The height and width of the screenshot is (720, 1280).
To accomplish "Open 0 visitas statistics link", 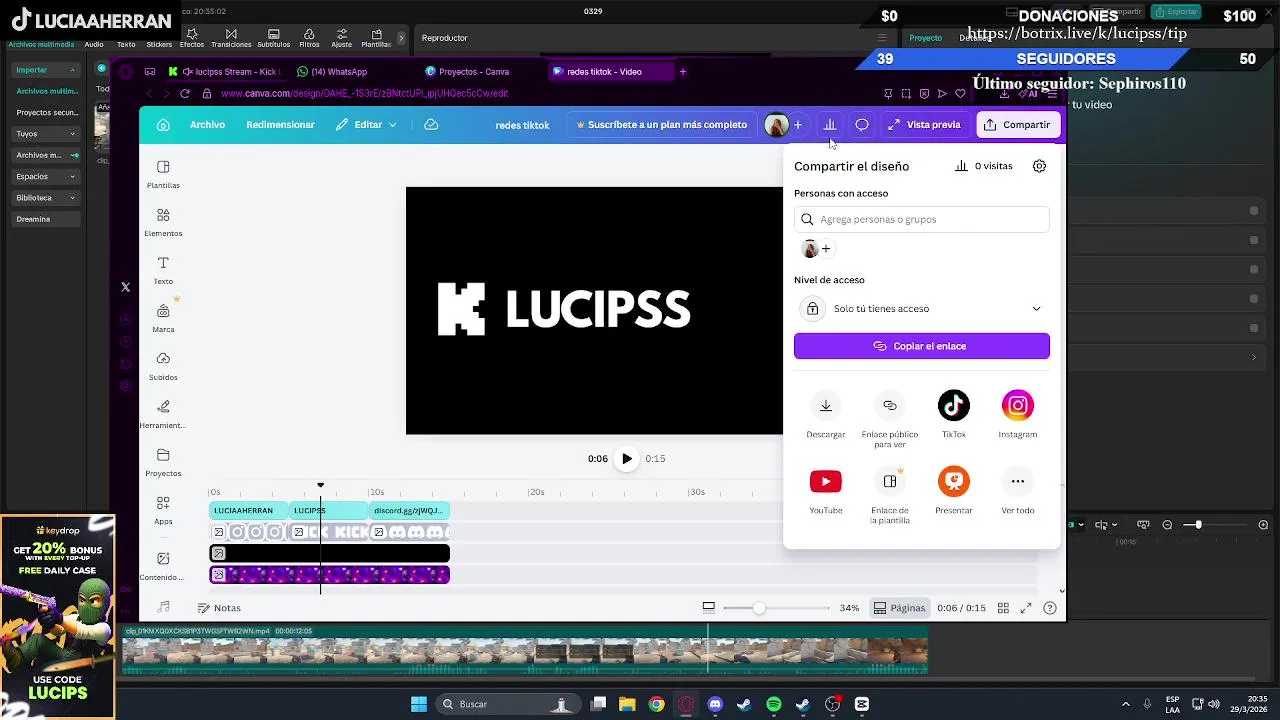I will click(984, 166).
